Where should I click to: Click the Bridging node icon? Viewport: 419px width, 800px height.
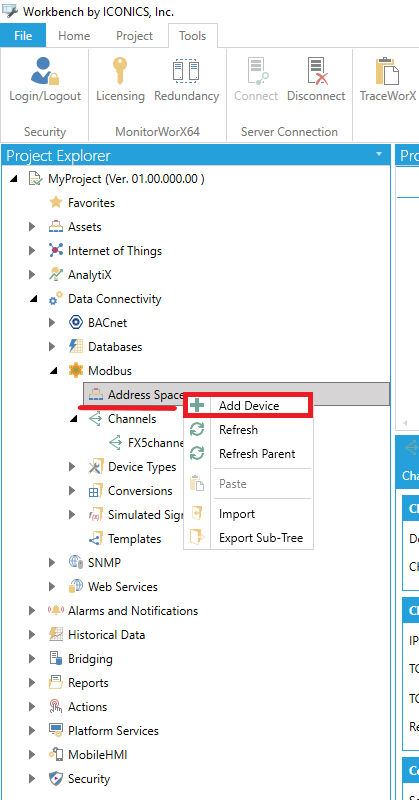point(55,658)
